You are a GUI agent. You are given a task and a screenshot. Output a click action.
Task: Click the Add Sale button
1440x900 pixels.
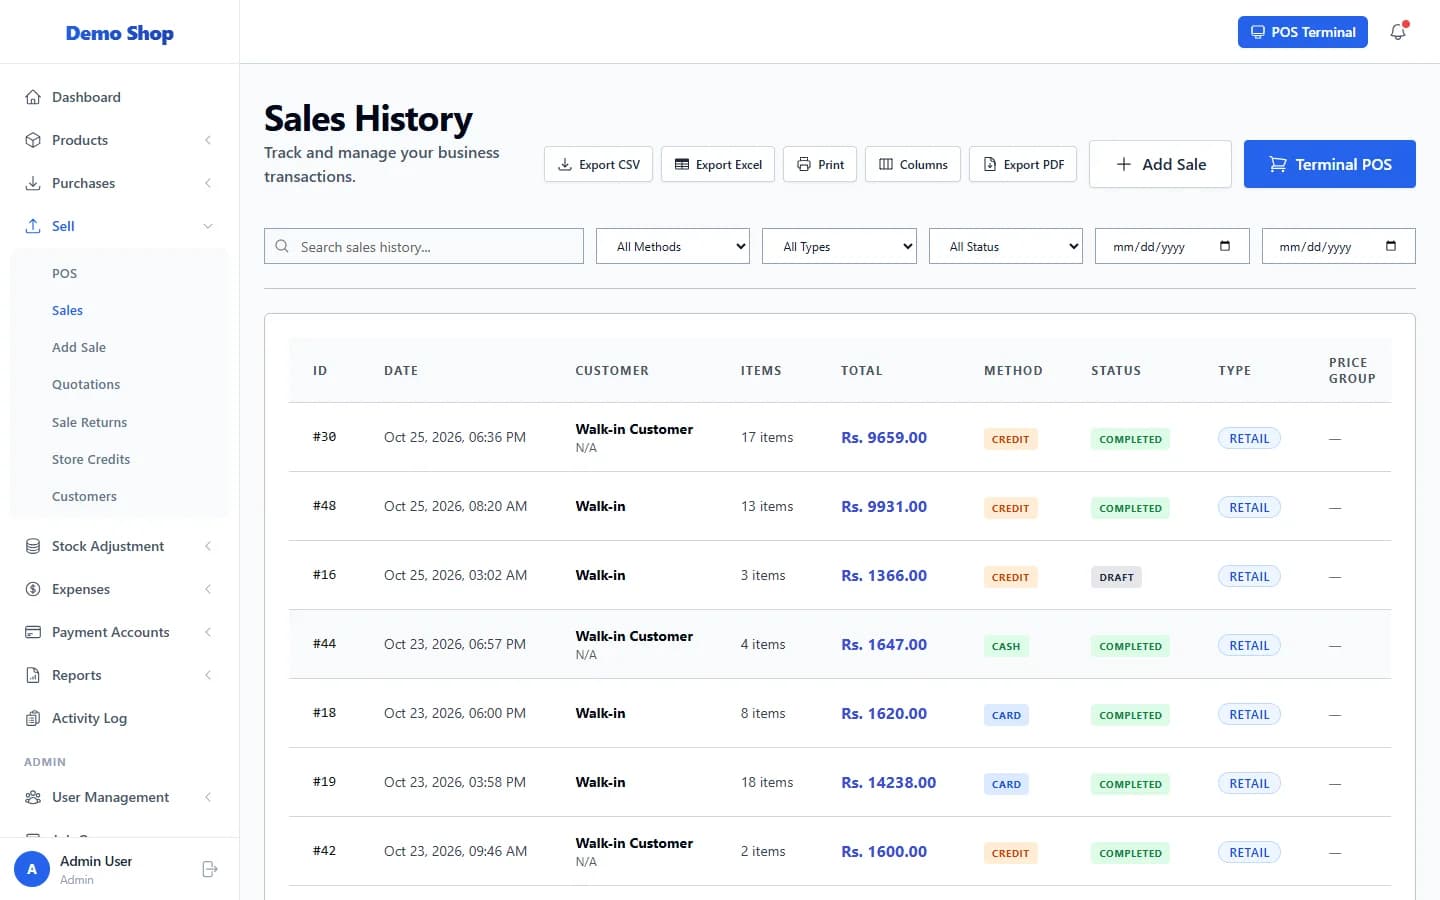1160,164
